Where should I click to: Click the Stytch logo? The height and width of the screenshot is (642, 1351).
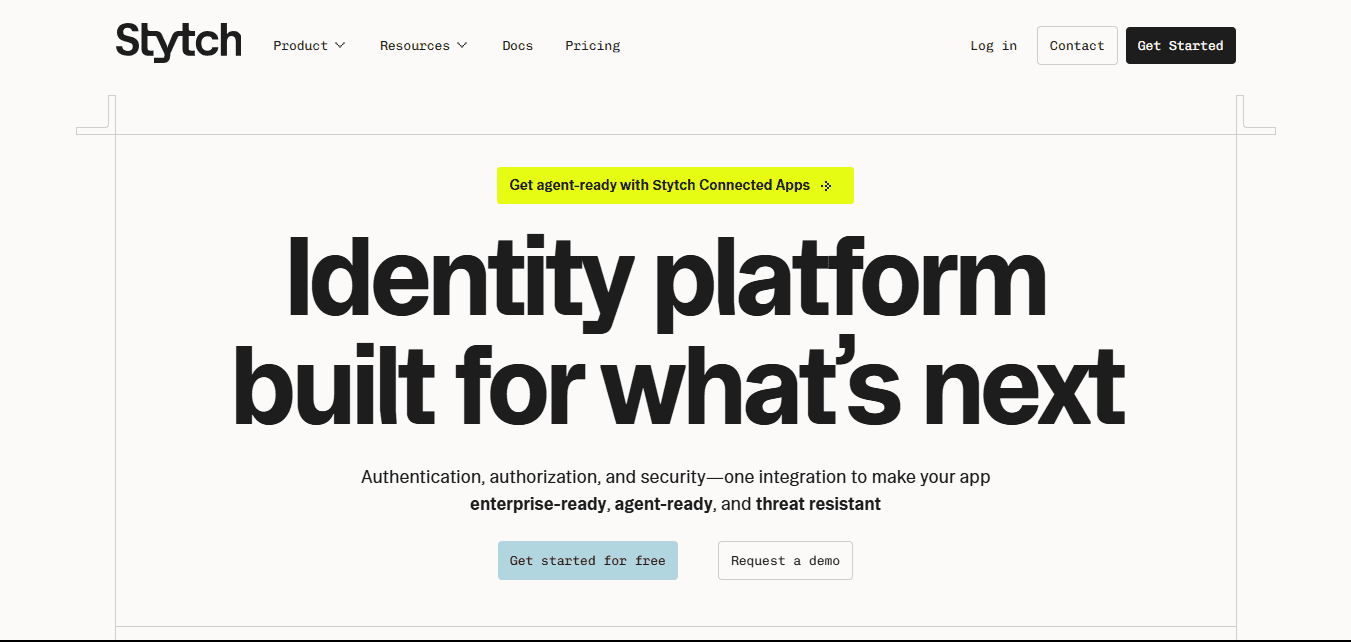(x=178, y=42)
